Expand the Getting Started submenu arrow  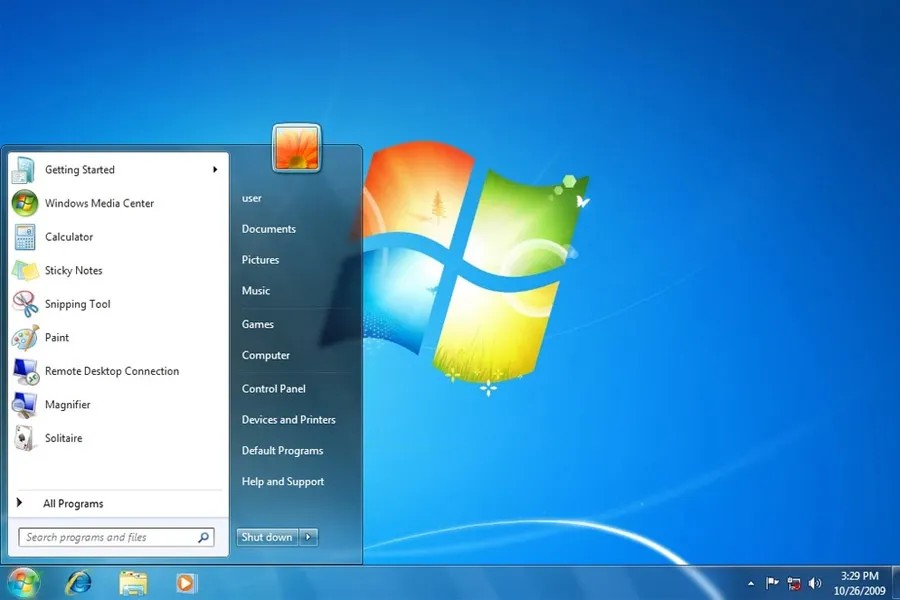coord(214,169)
